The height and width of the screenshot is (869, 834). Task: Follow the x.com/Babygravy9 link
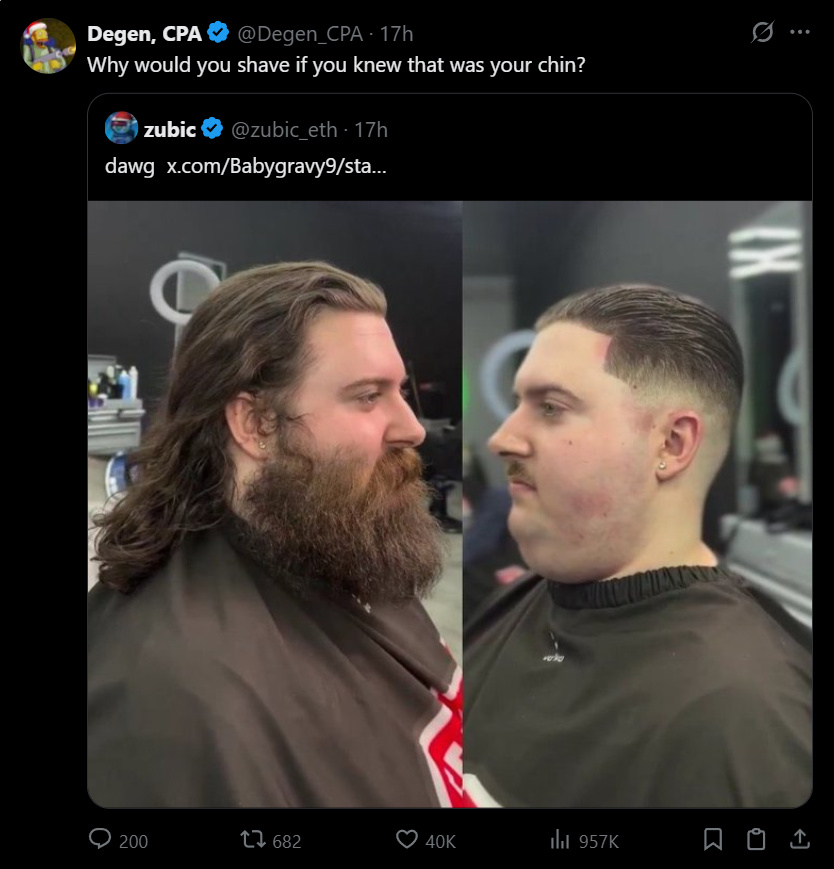click(276, 166)
